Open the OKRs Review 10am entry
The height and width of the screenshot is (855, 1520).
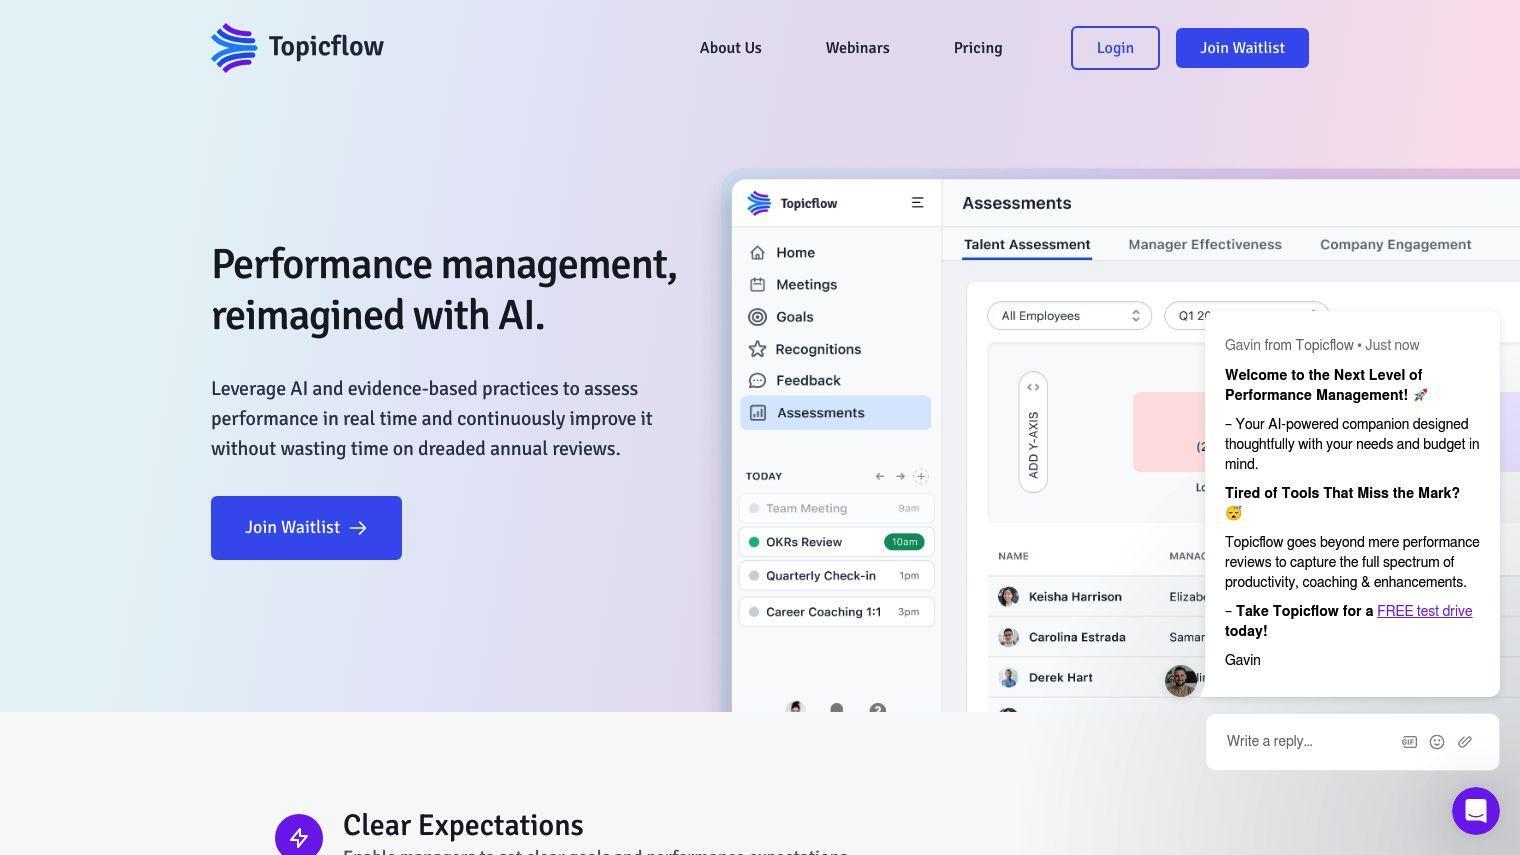click(837, 542)
